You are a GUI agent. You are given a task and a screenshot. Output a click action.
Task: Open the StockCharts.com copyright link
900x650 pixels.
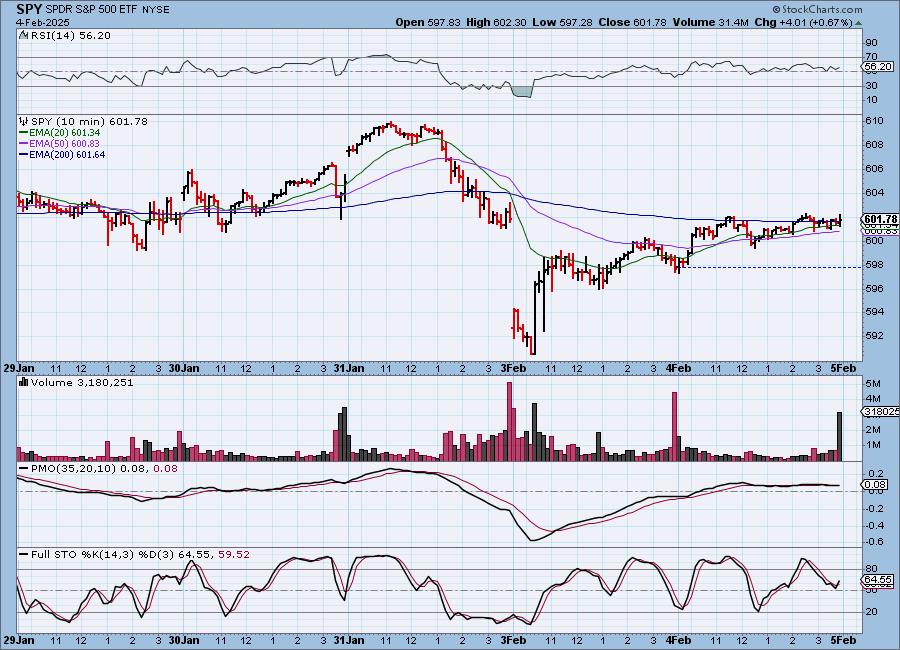pos(817,9)
